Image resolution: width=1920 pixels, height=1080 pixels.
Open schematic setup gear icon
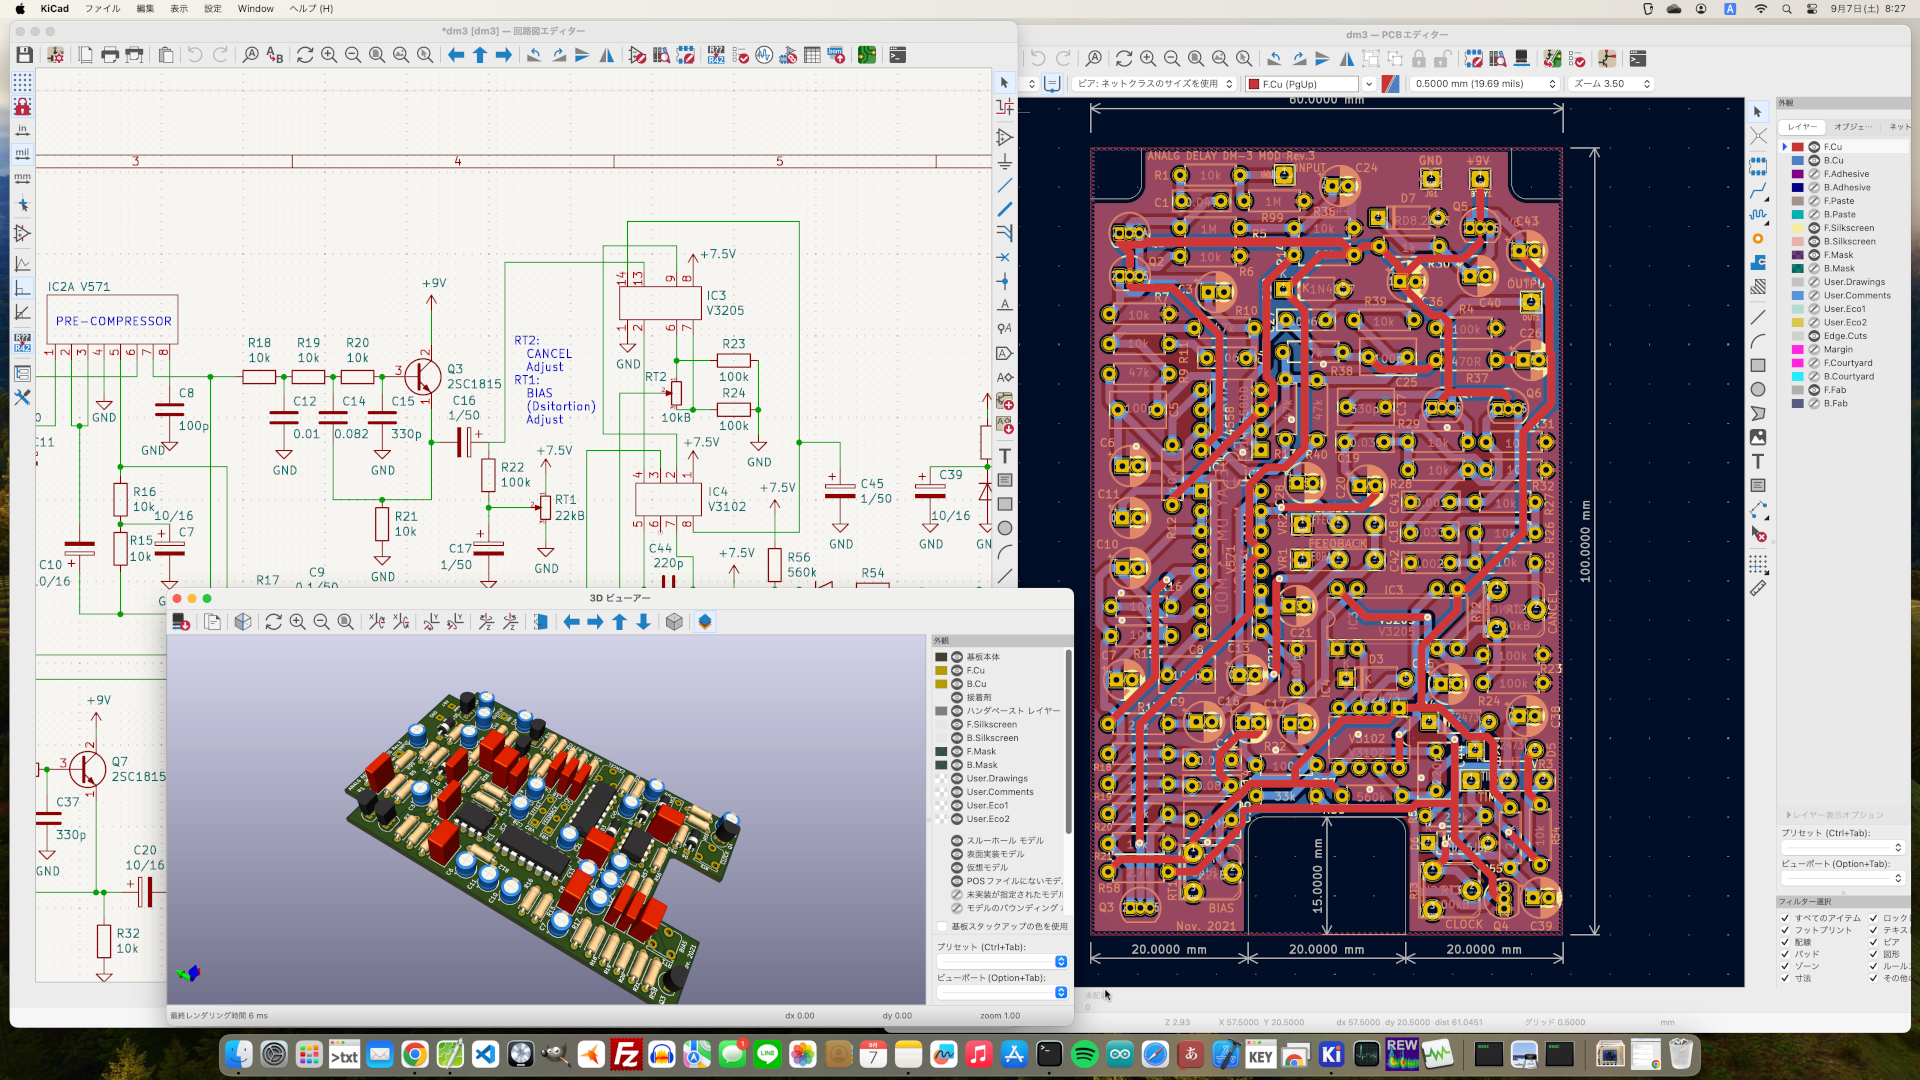point(56,55)
